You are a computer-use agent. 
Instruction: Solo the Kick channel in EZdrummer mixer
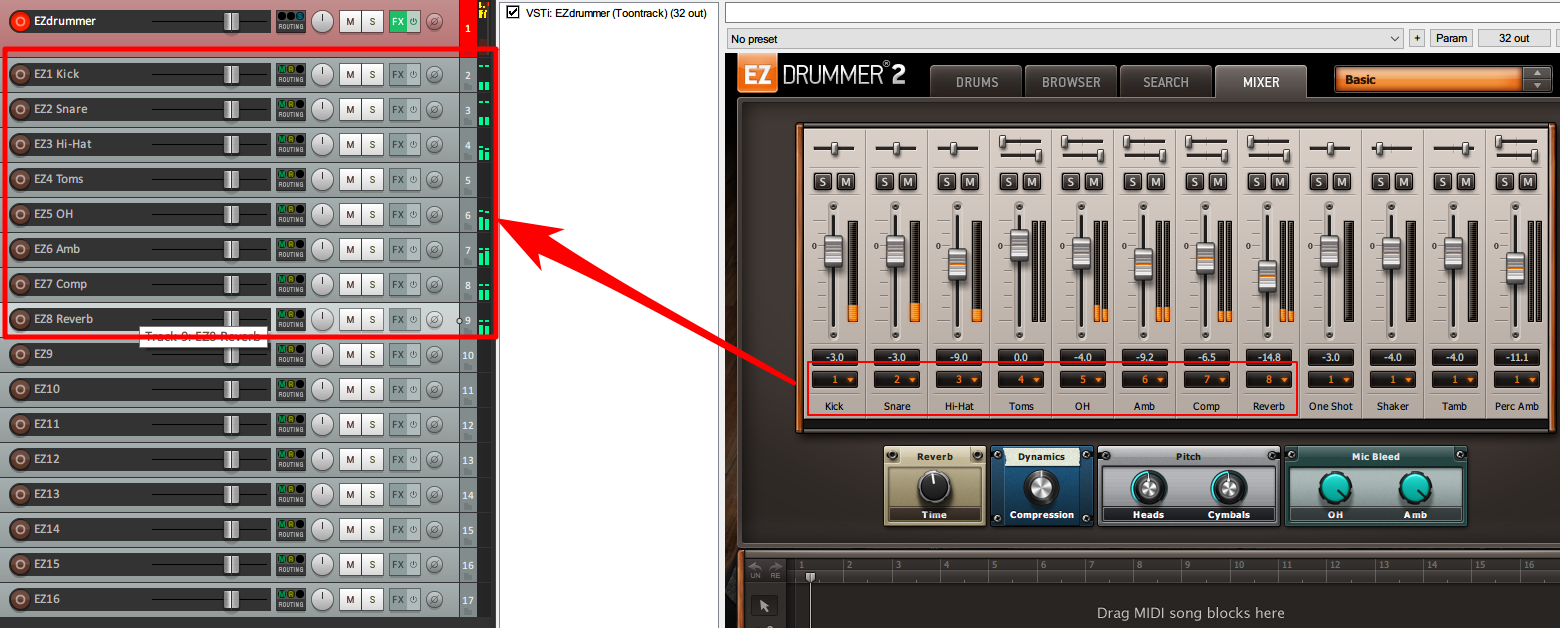822,182
